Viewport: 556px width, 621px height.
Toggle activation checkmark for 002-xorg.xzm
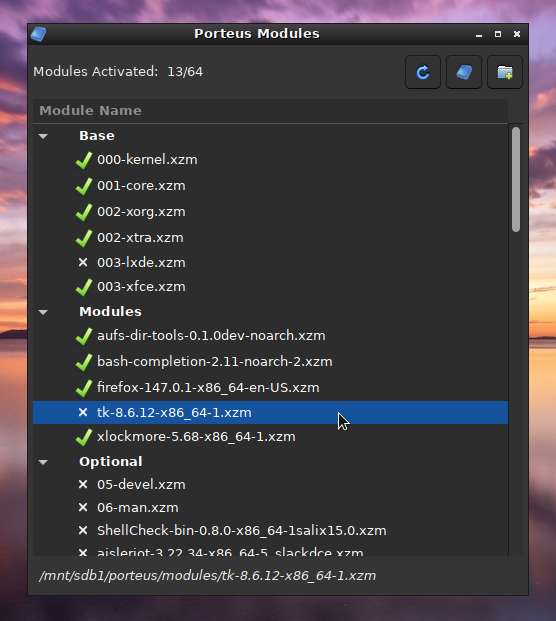tap(84, 212)
